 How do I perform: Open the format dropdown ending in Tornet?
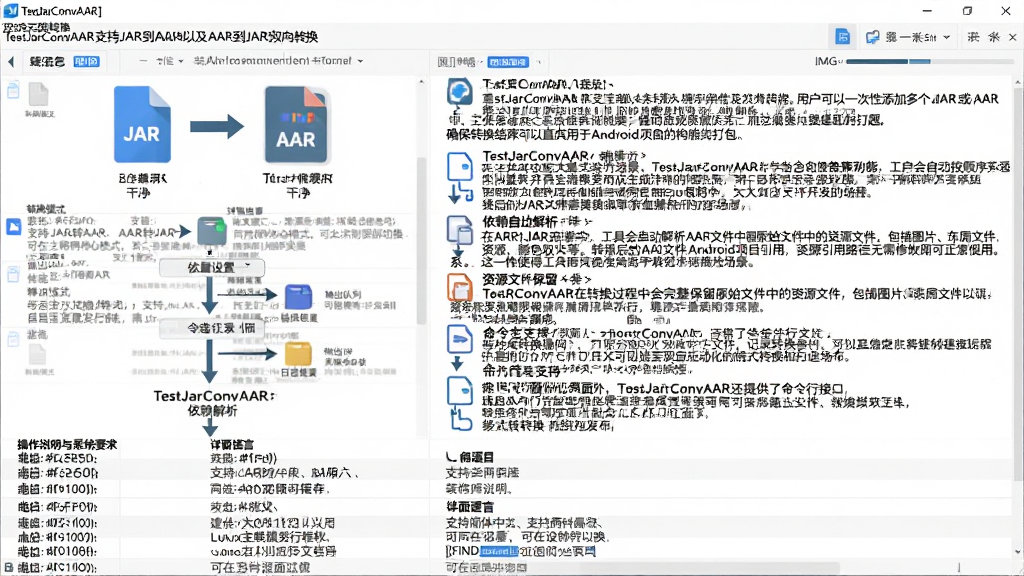coord(360,61)
